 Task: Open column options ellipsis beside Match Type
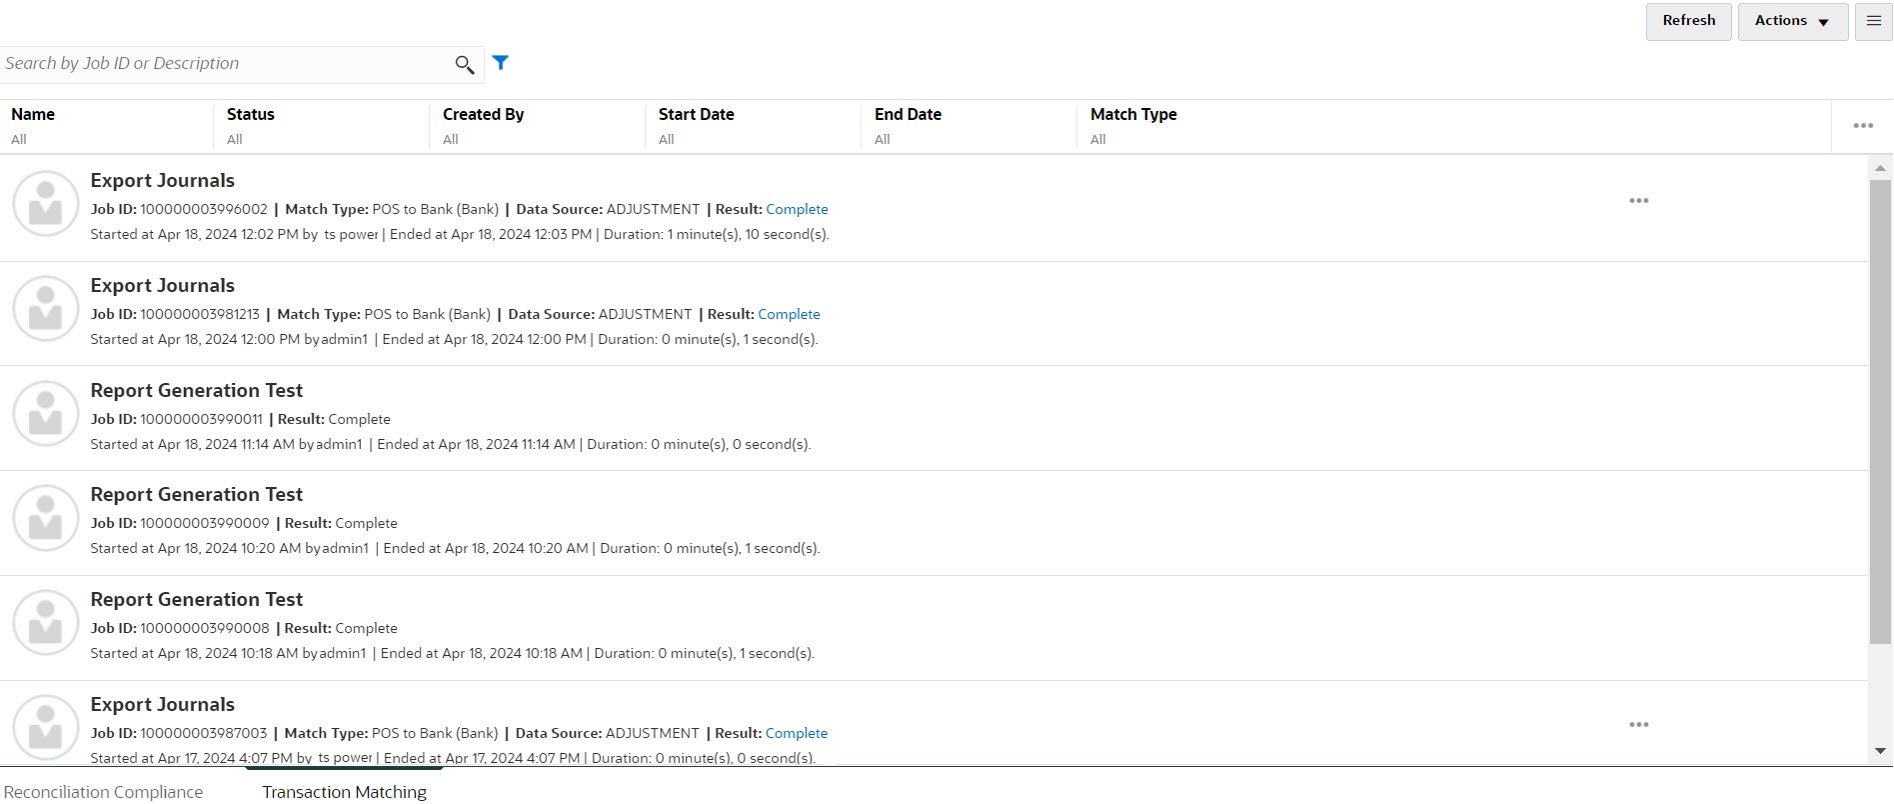point(1862,126)
